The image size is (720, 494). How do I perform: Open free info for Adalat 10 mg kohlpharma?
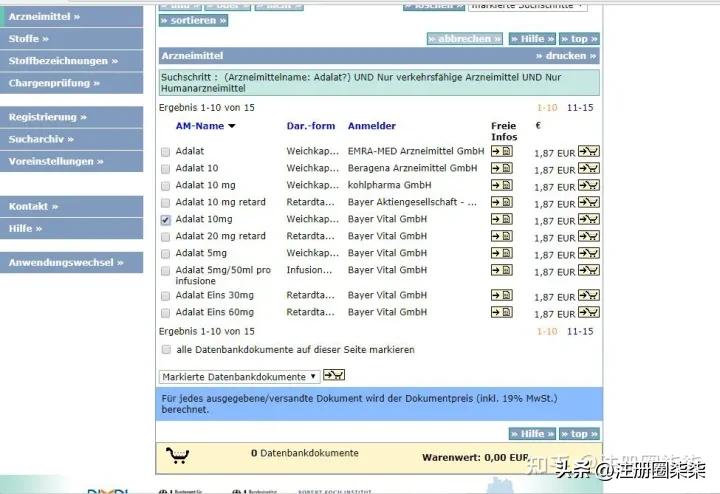(x=501, y=185)
